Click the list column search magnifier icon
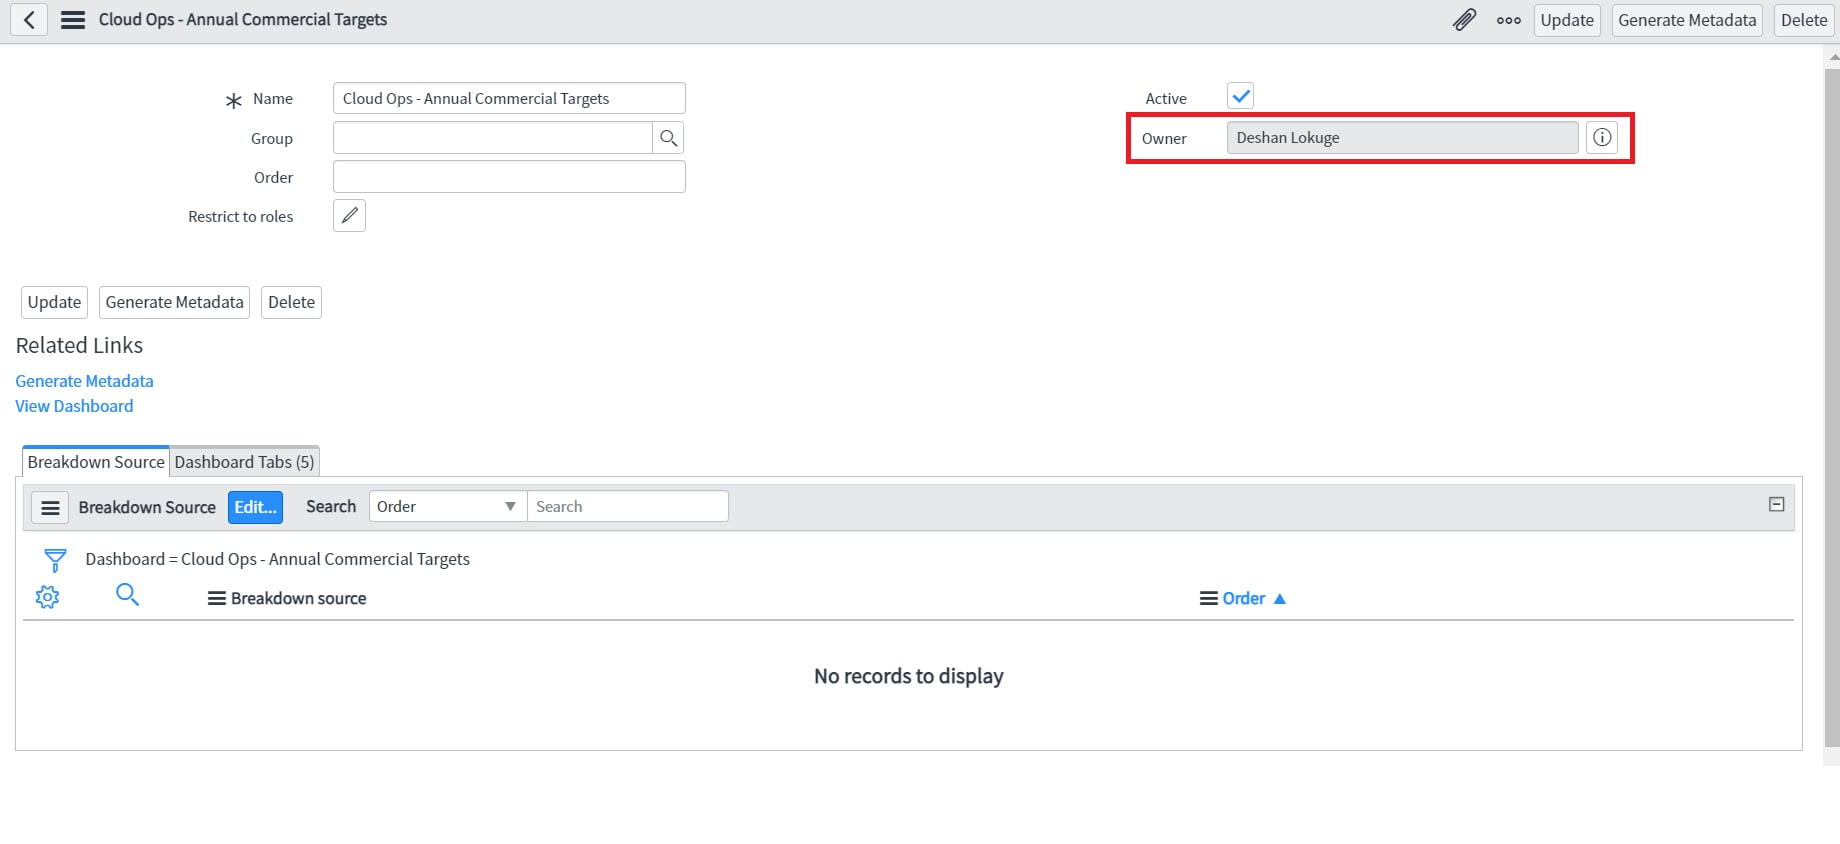The image size is (1840, 844). tap(127, 595)
